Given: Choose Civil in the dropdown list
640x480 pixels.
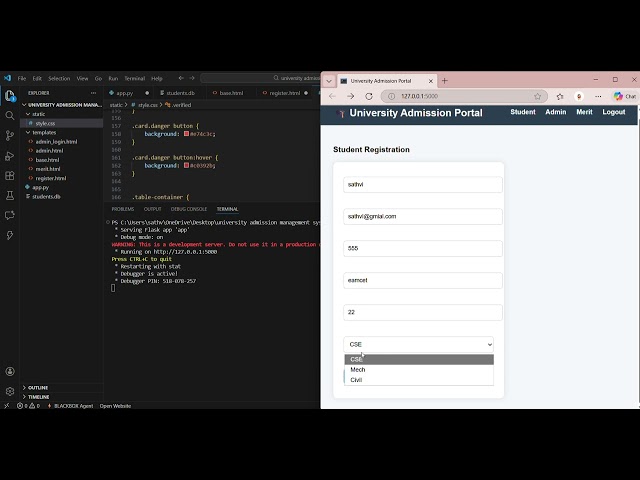Looking at the screenshot, I should 357,380.
